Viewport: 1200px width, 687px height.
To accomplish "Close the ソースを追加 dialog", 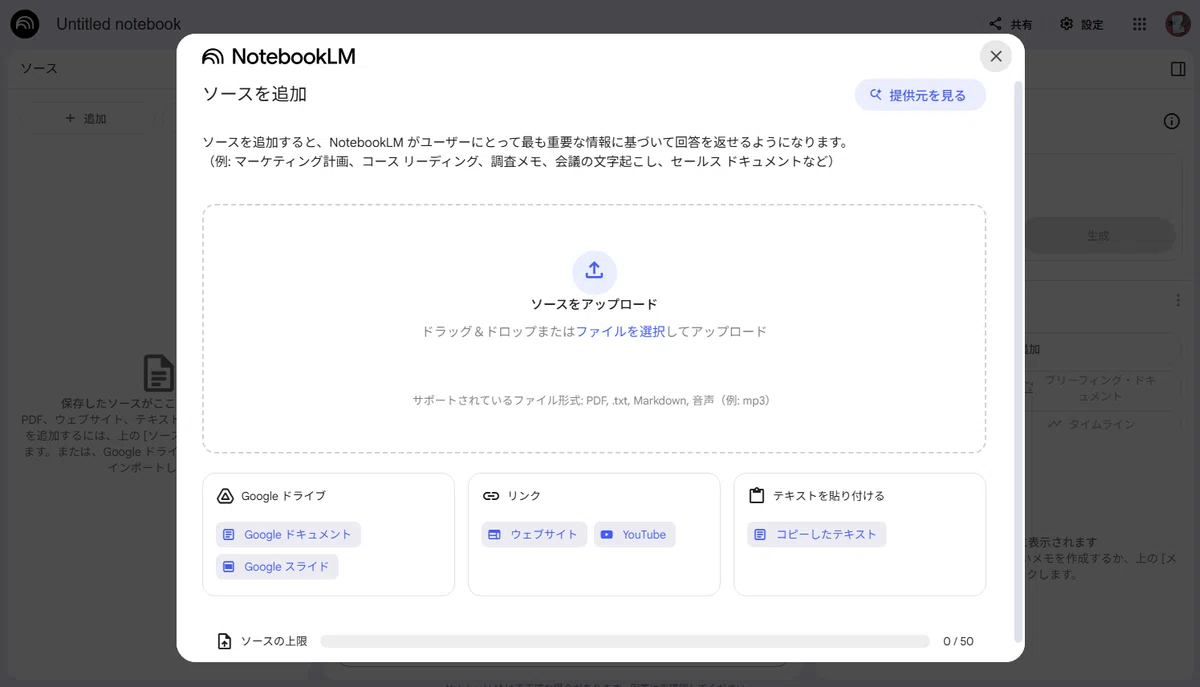I will pos(995,56).
